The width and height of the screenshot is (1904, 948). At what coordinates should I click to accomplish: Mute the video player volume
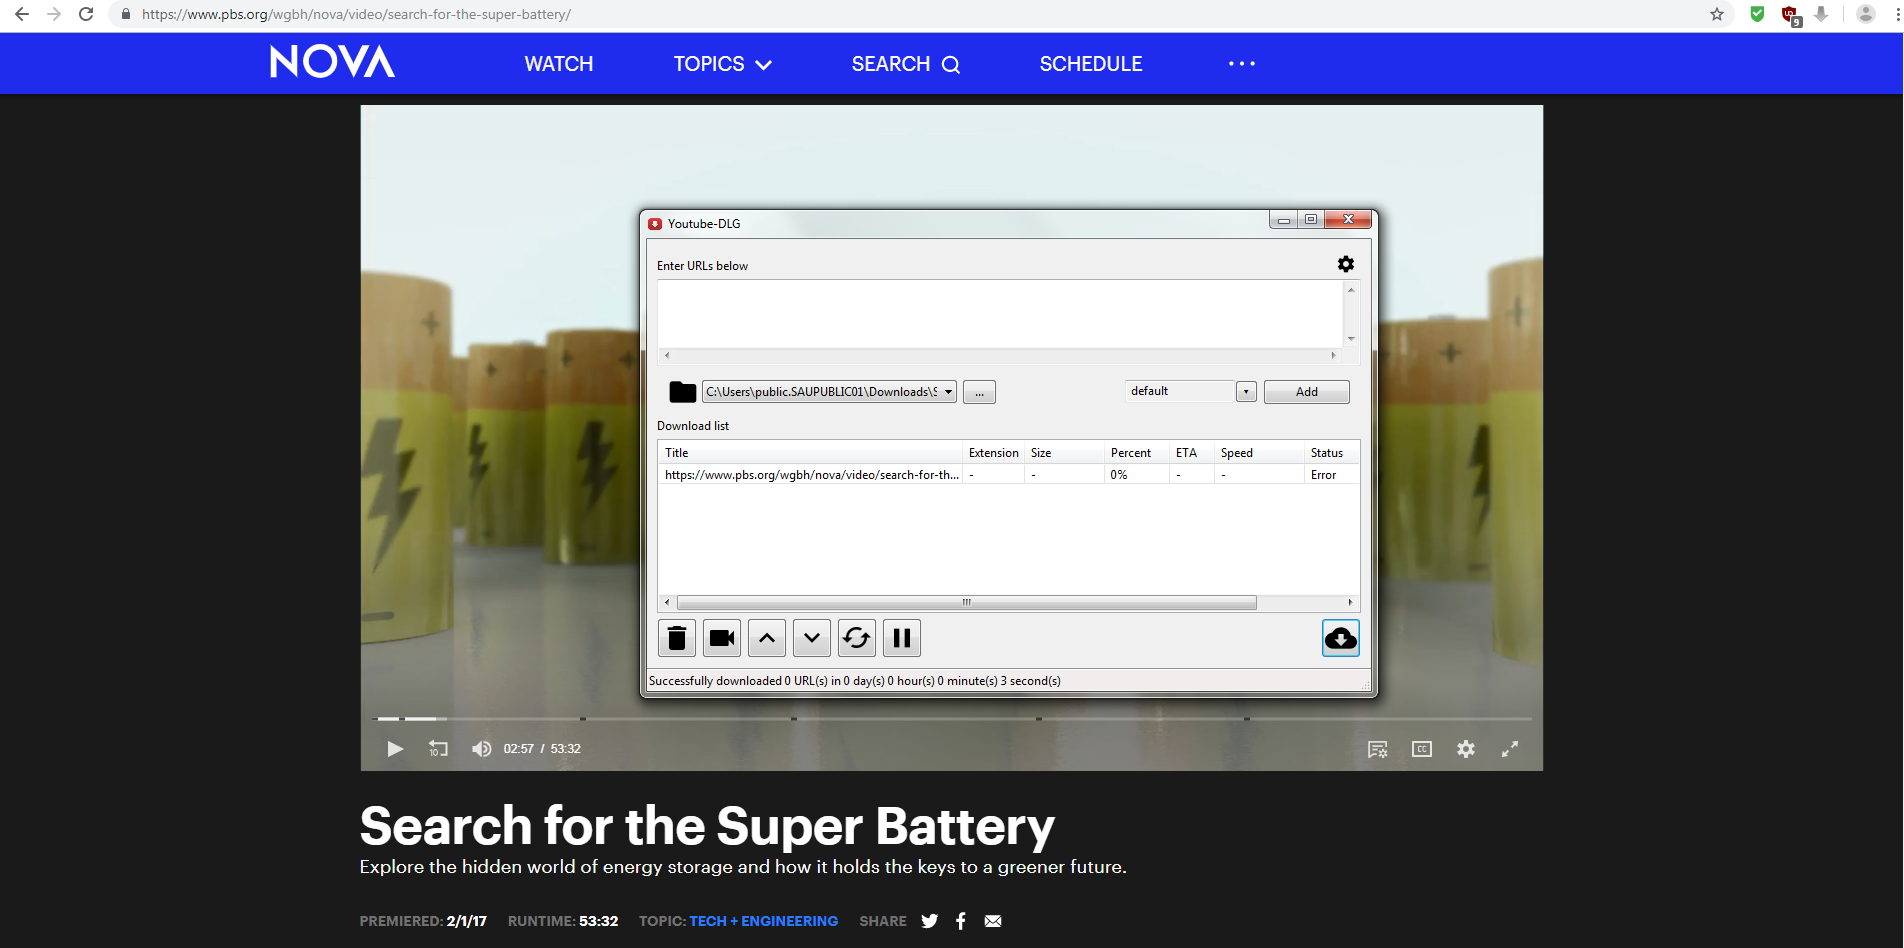pos(481,748)
